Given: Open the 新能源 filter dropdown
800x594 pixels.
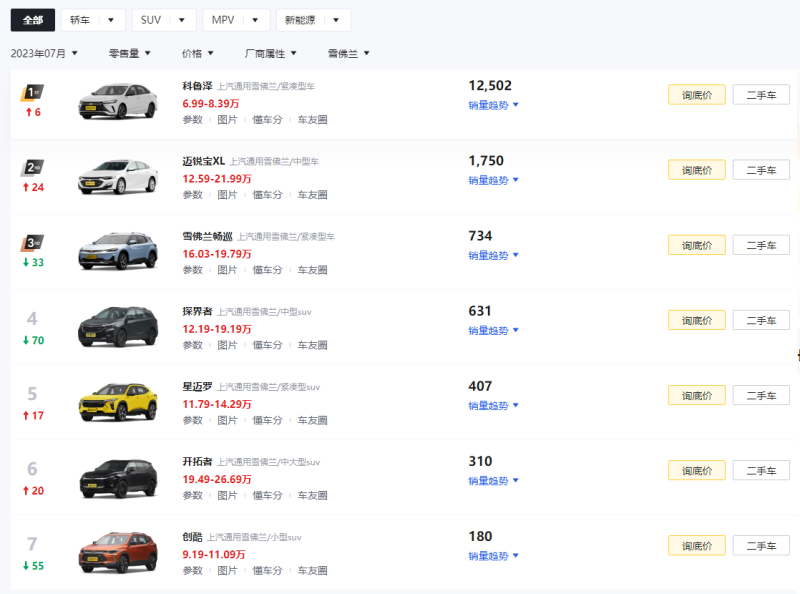Looking at the screenshot, I should tap(313, 20).
